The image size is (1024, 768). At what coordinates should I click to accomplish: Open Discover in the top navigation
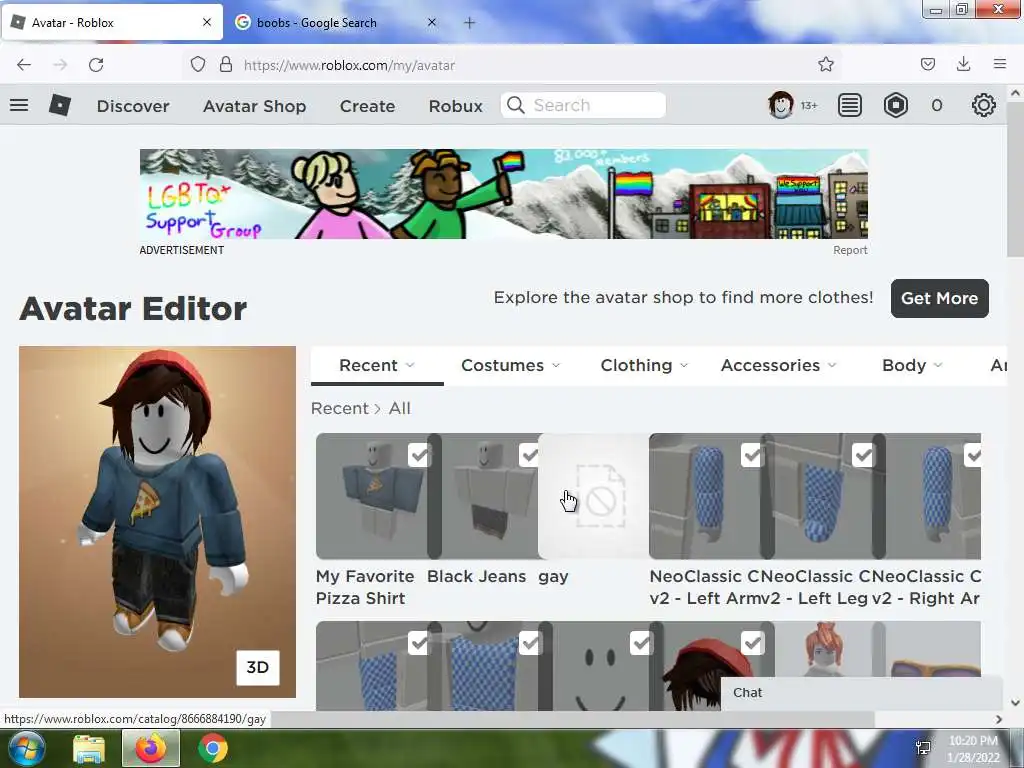tap(133, 106)
